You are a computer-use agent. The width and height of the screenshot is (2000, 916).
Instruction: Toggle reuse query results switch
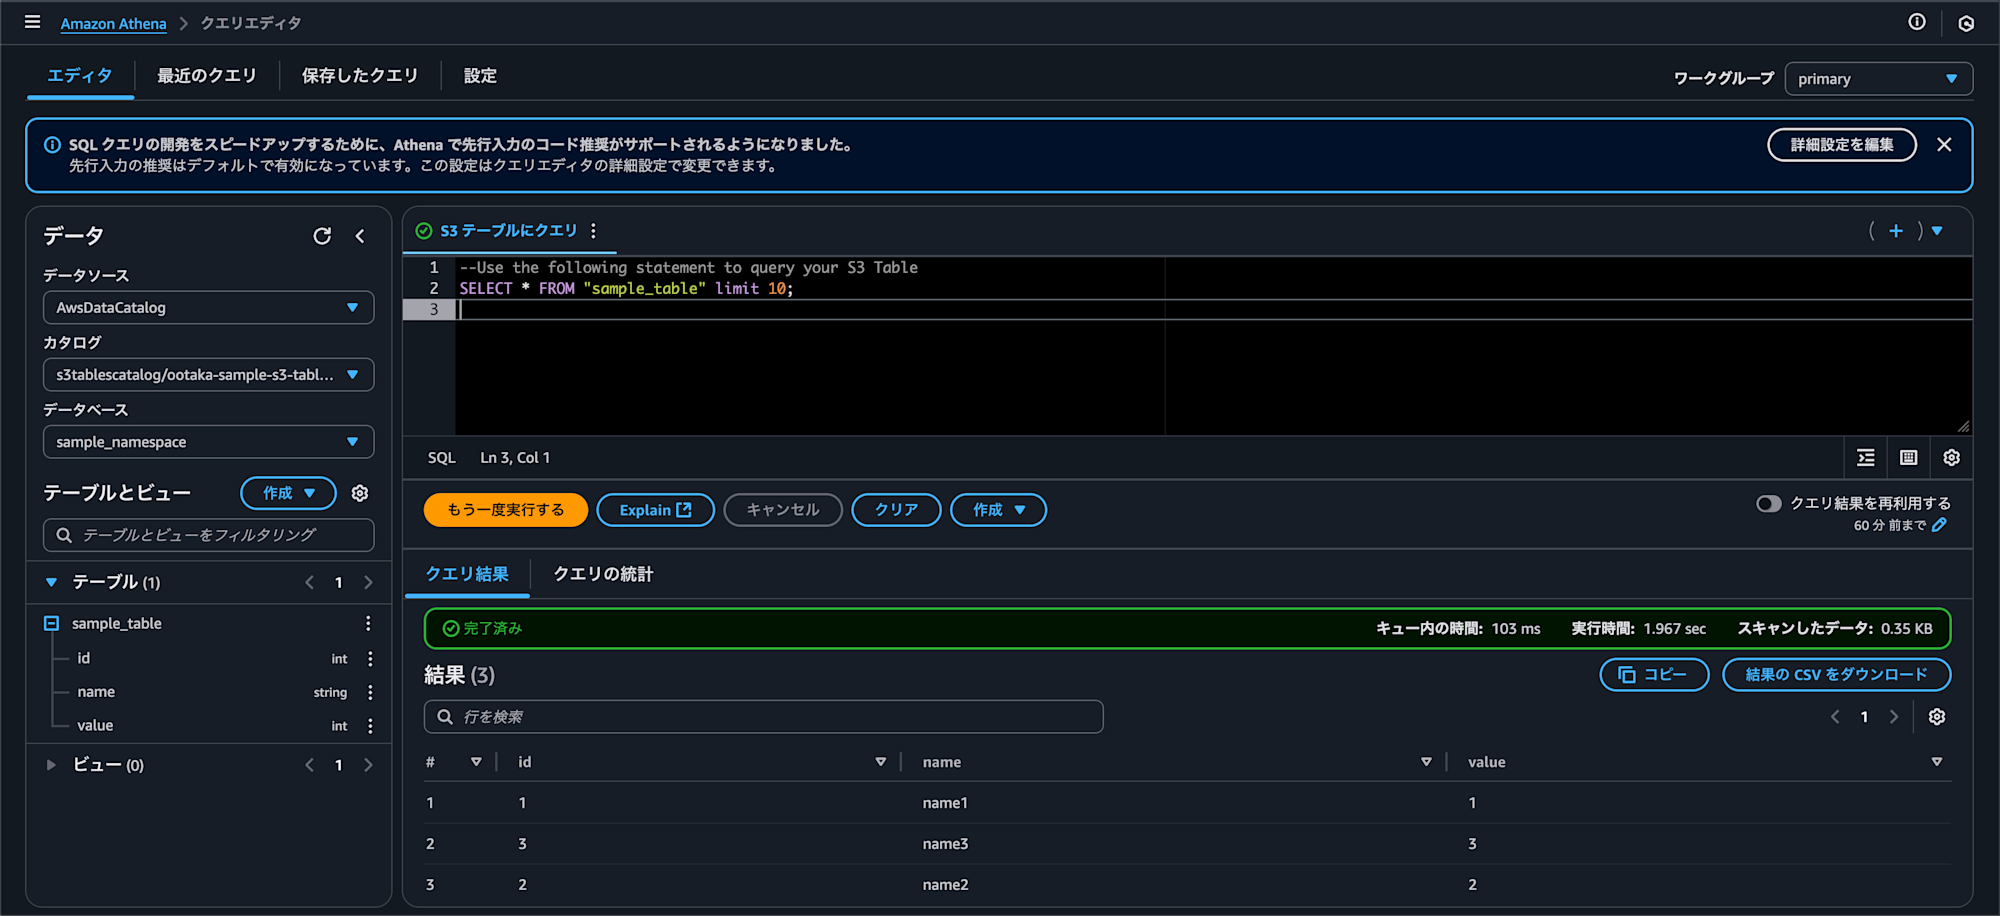tap(1768, 503)
